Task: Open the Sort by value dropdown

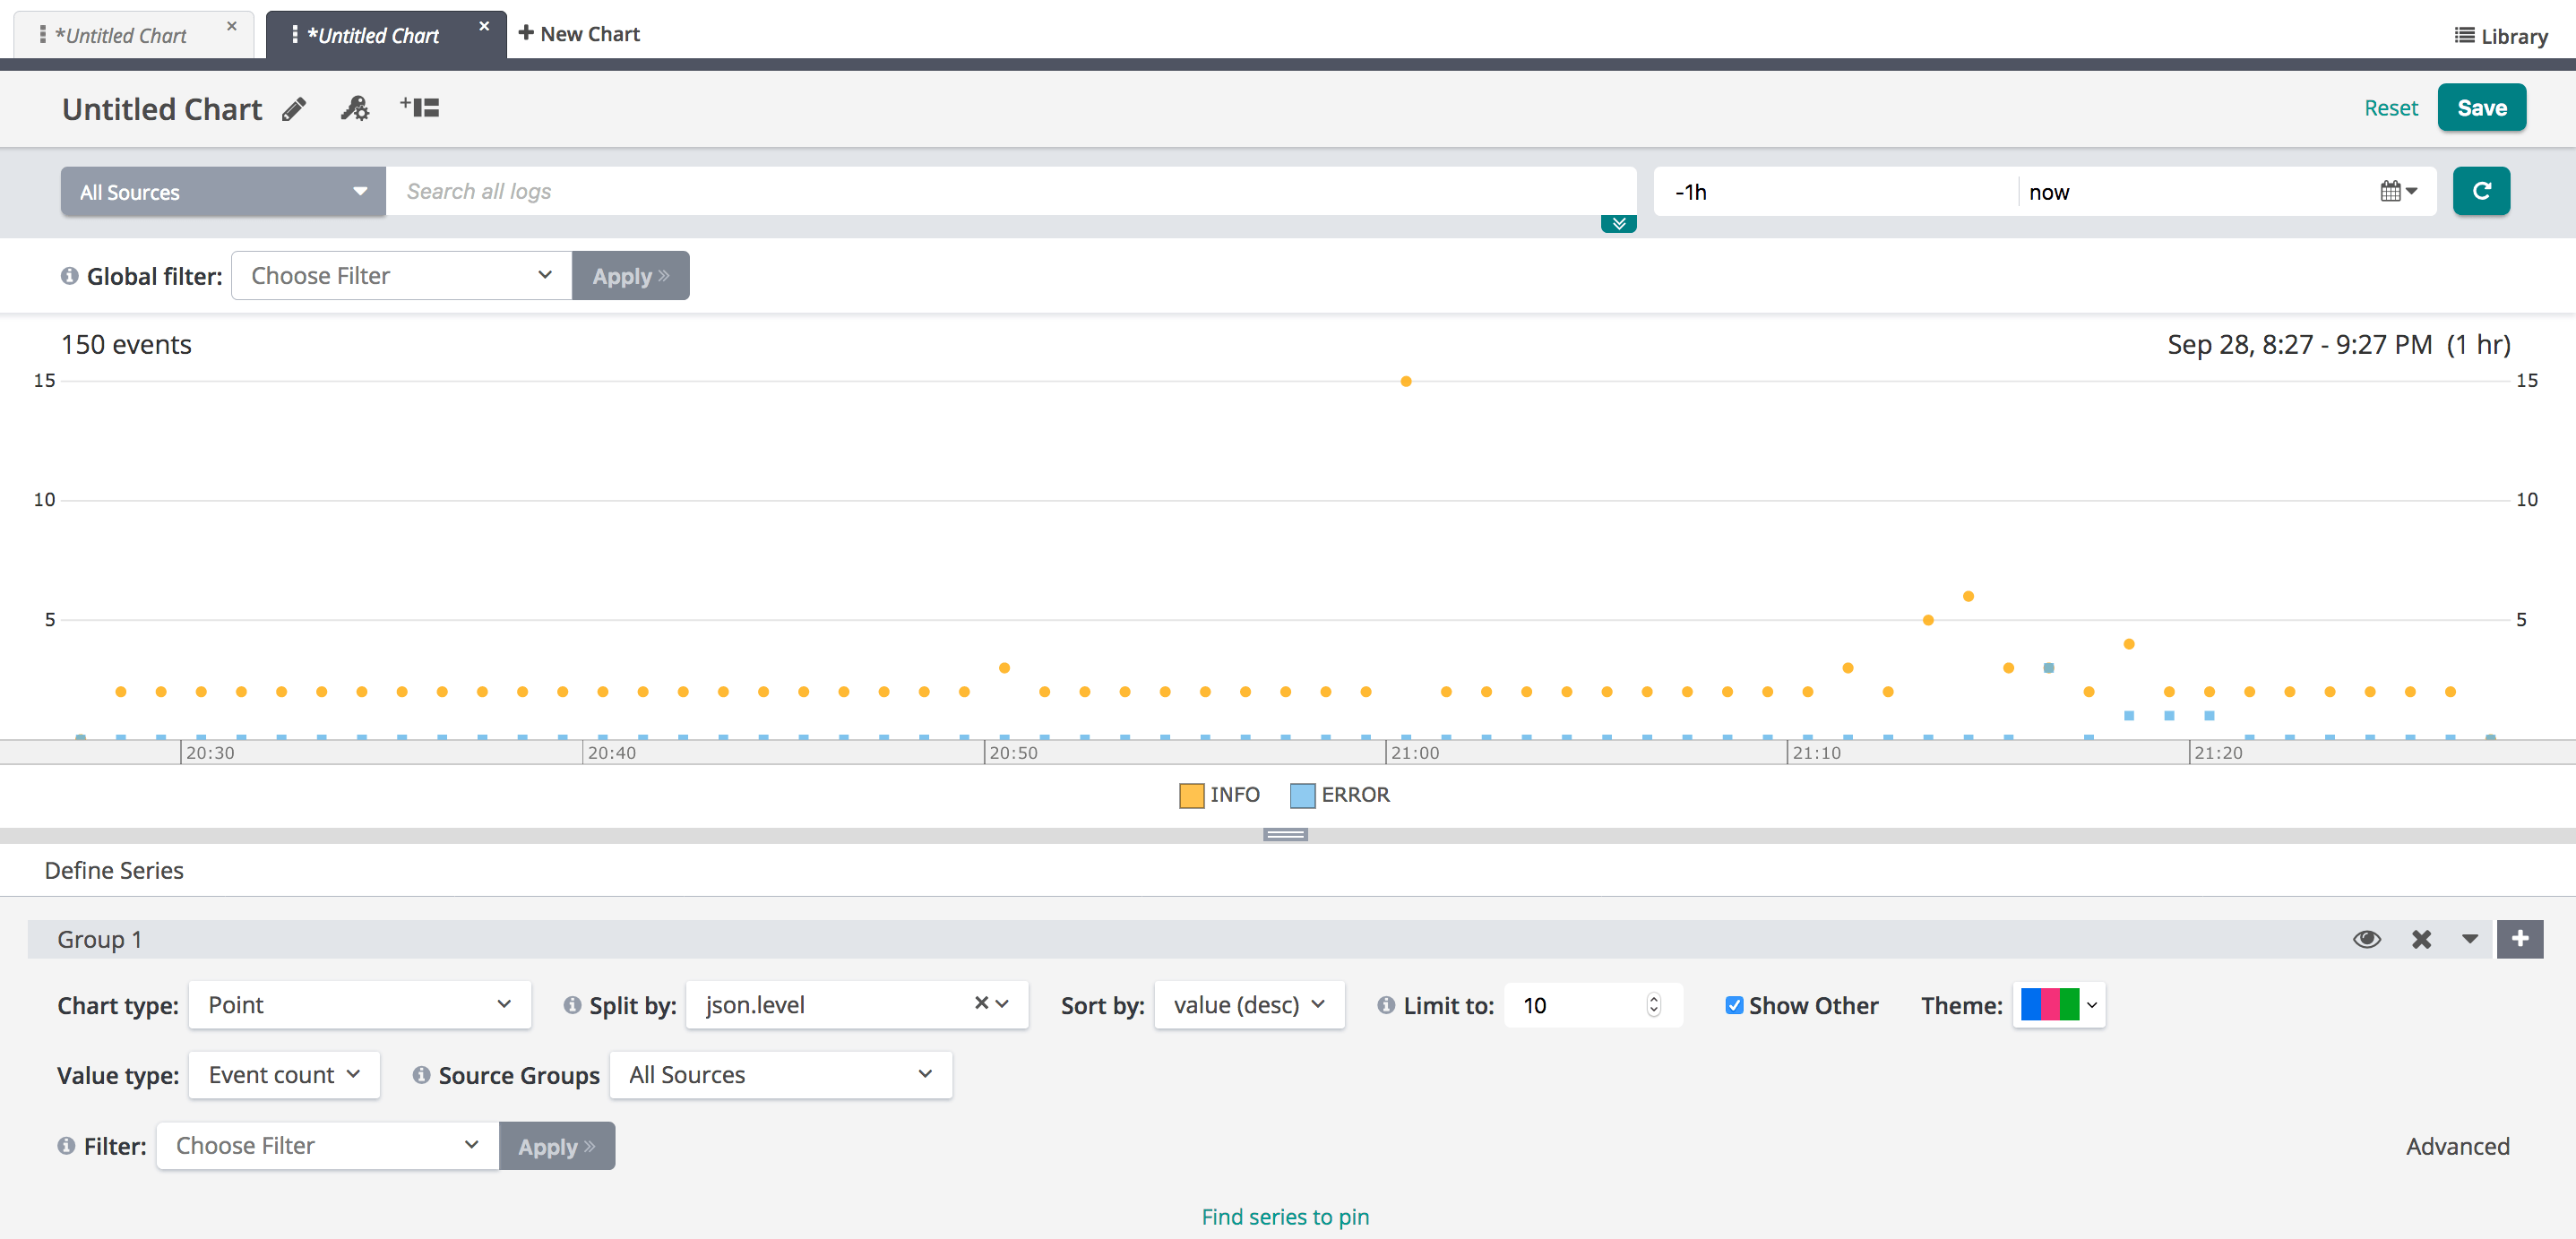Action: [x=1248, y=1005]
